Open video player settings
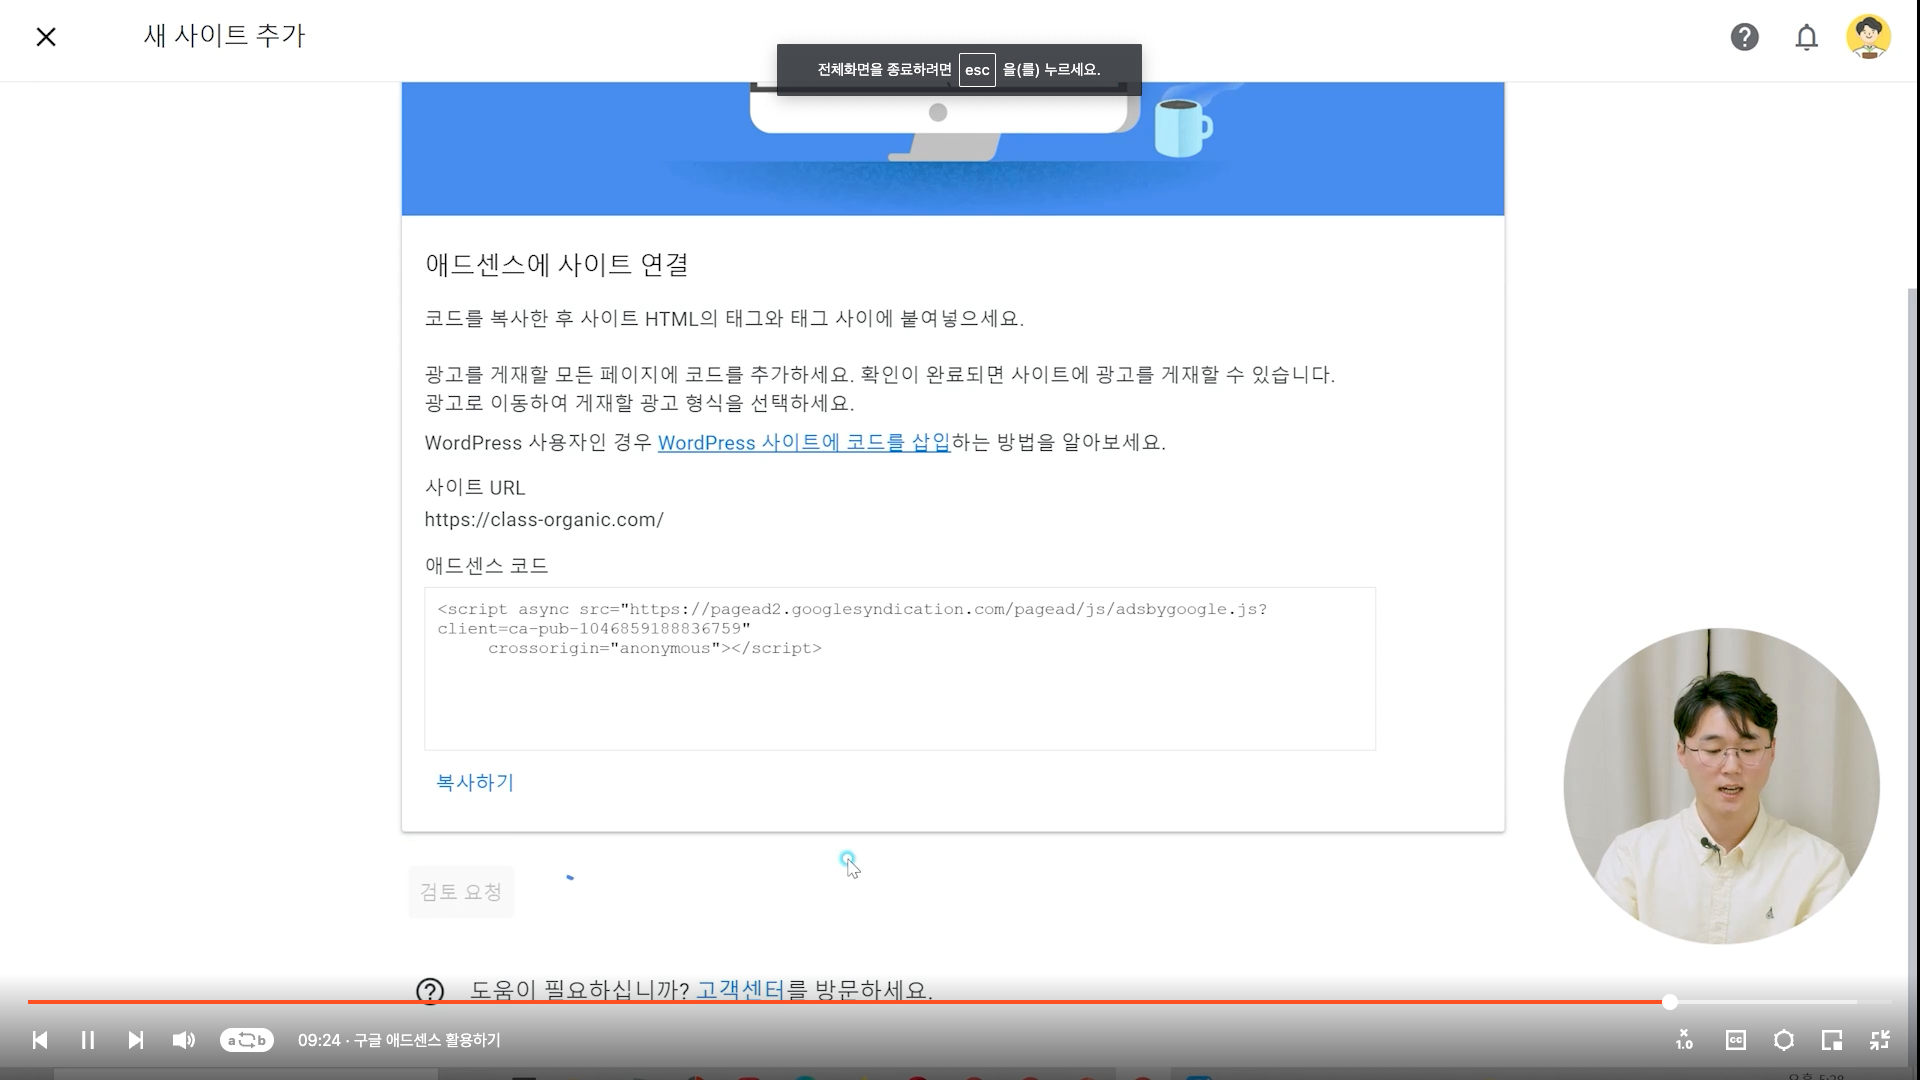This screenshot has width=1920, height=1080. tap(1783, 1040)
